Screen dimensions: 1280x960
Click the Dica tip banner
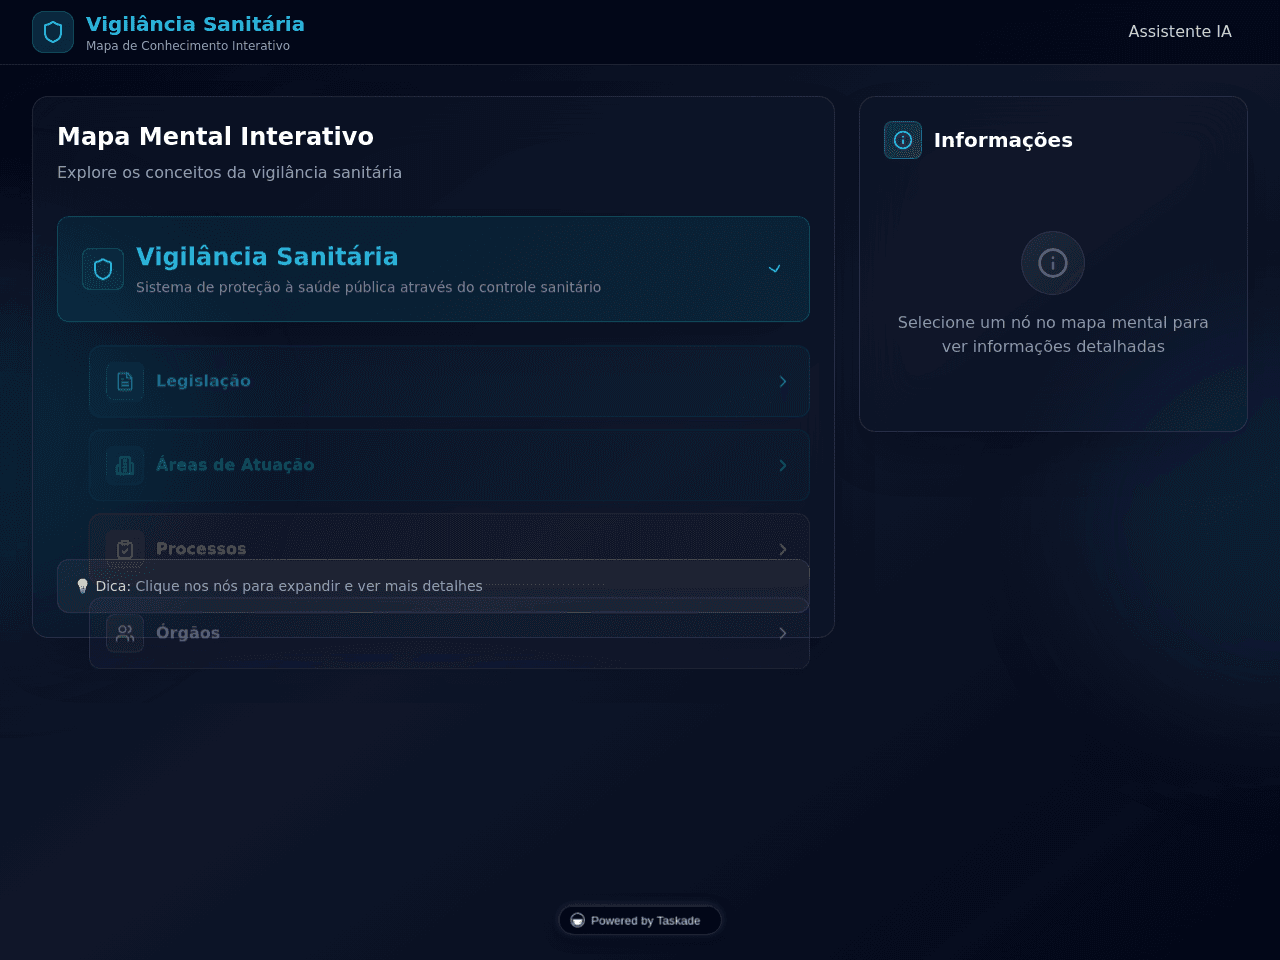point(433,586)
